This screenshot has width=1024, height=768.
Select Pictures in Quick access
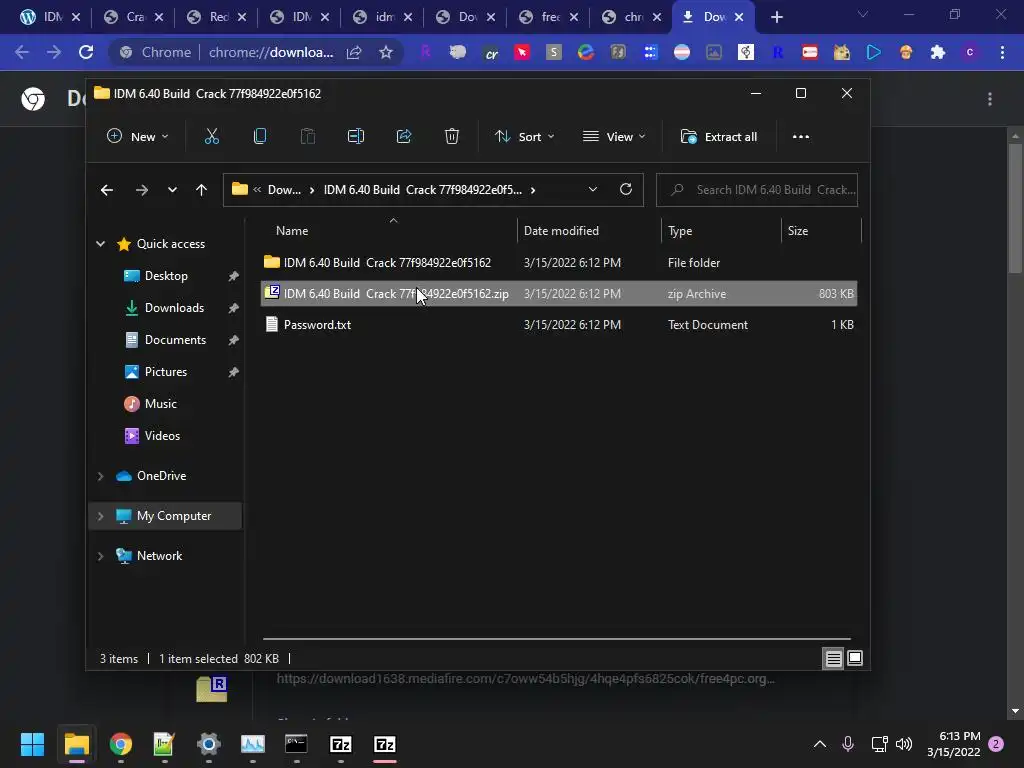(x=166, y=372)
